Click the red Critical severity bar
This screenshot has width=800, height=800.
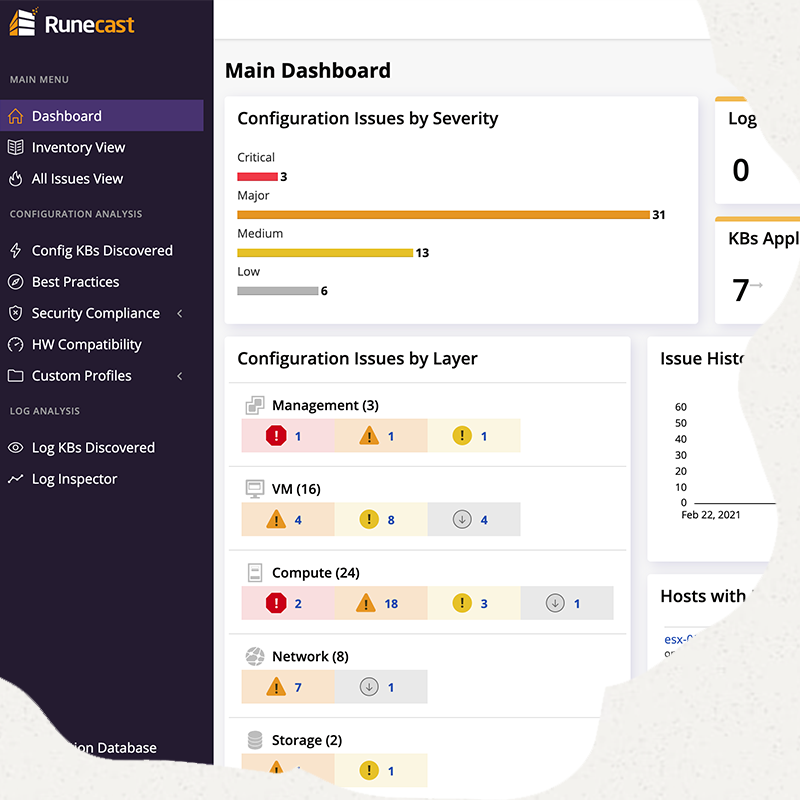click(x=258, y=177)
